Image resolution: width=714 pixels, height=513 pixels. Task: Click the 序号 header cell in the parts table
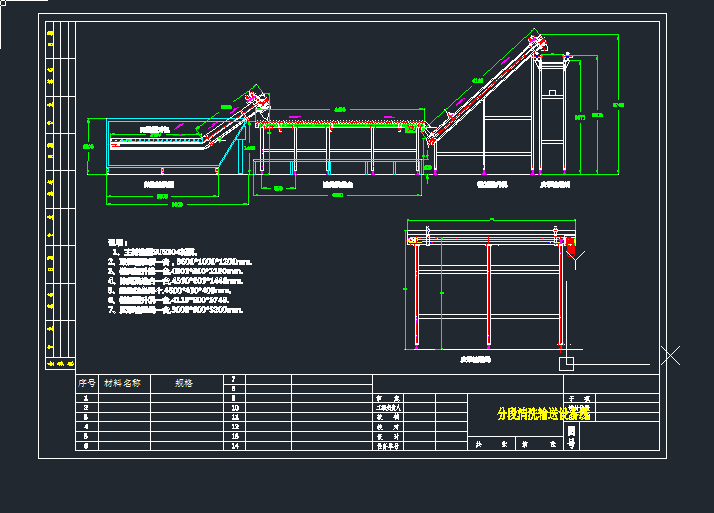tap(87, 383)
